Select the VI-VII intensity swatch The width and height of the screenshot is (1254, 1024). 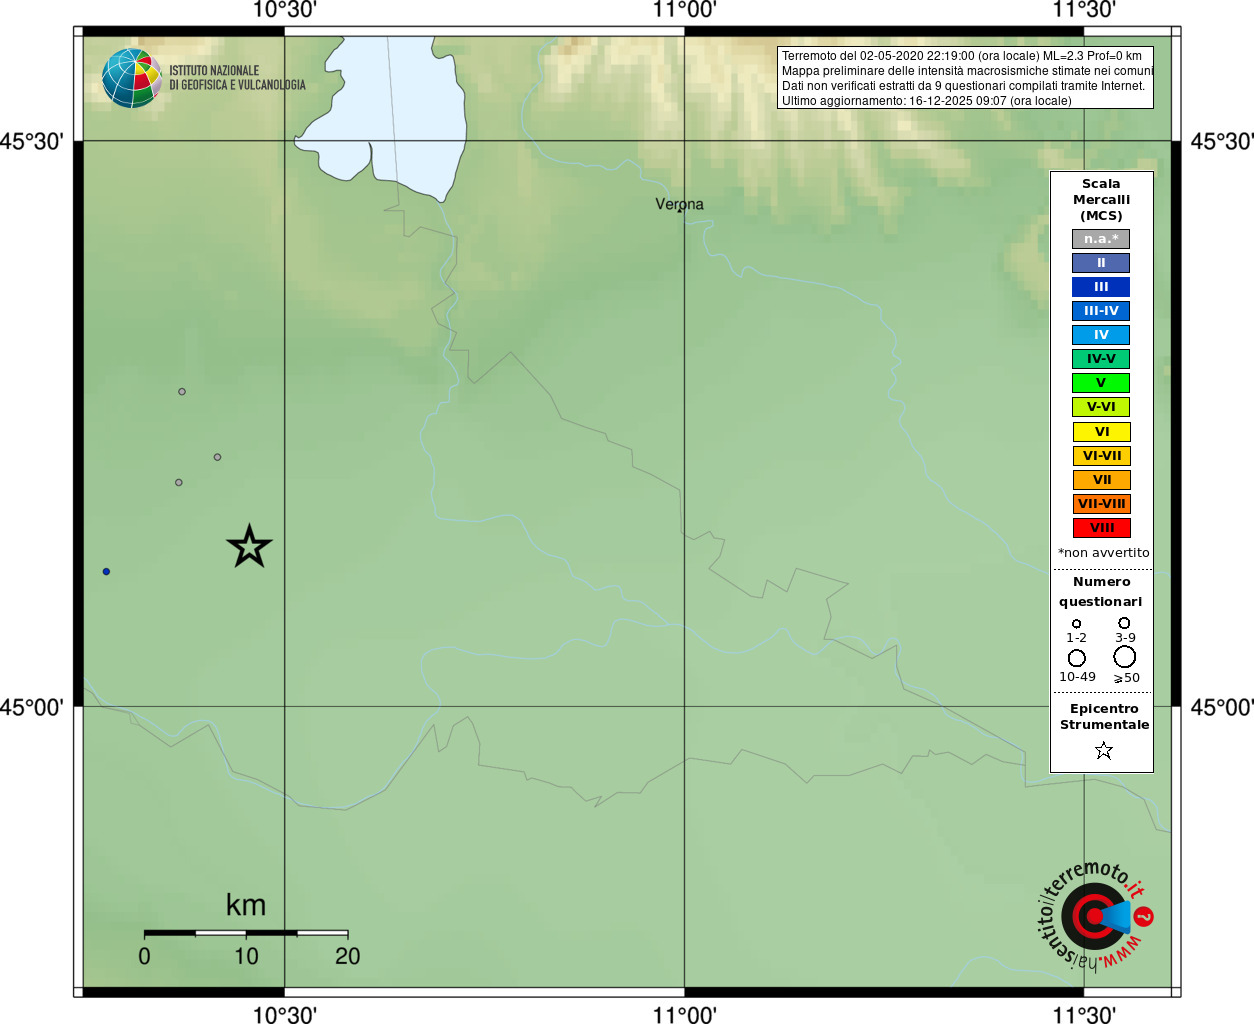click(x=1101, y=456)
